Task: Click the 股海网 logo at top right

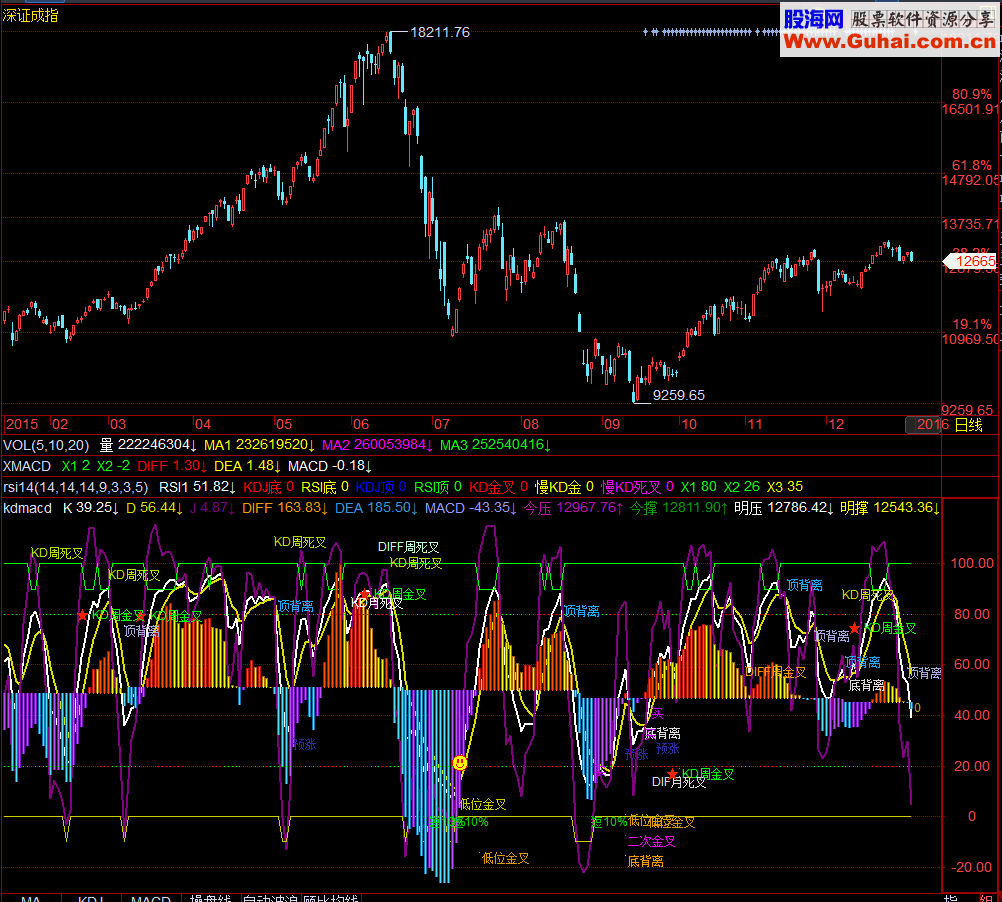Action: click(x=813, y=19)
